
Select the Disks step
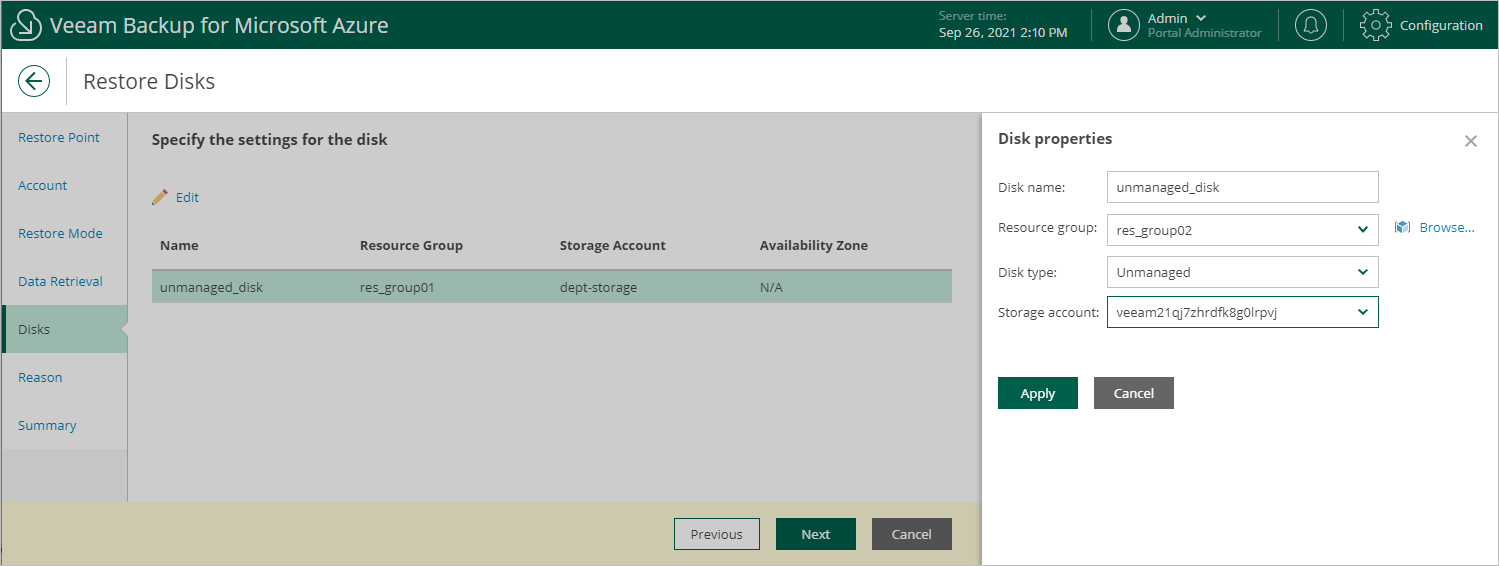pyautogui.click(x=64, y=329)
